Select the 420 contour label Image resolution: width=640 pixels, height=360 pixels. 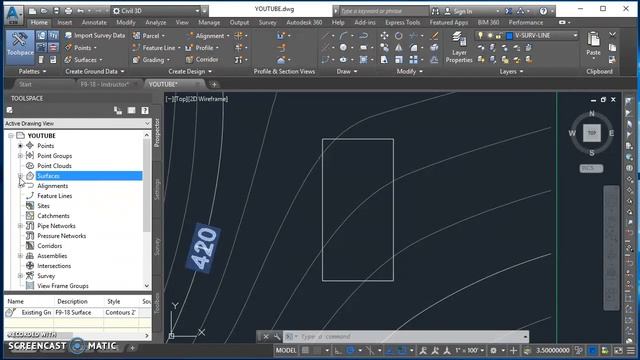(203, 248)
